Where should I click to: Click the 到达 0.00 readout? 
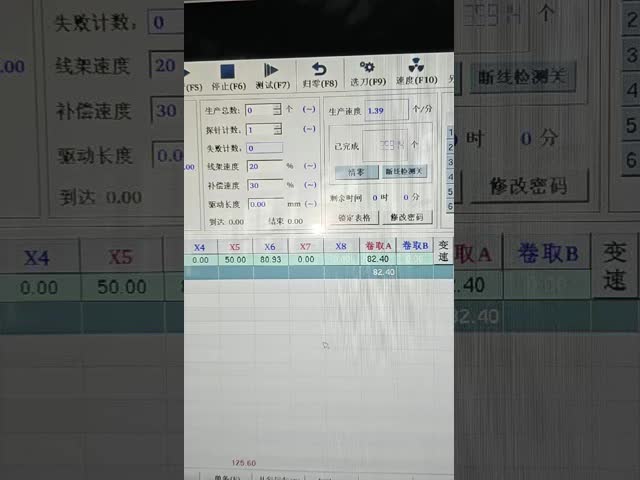click(227, 222)
